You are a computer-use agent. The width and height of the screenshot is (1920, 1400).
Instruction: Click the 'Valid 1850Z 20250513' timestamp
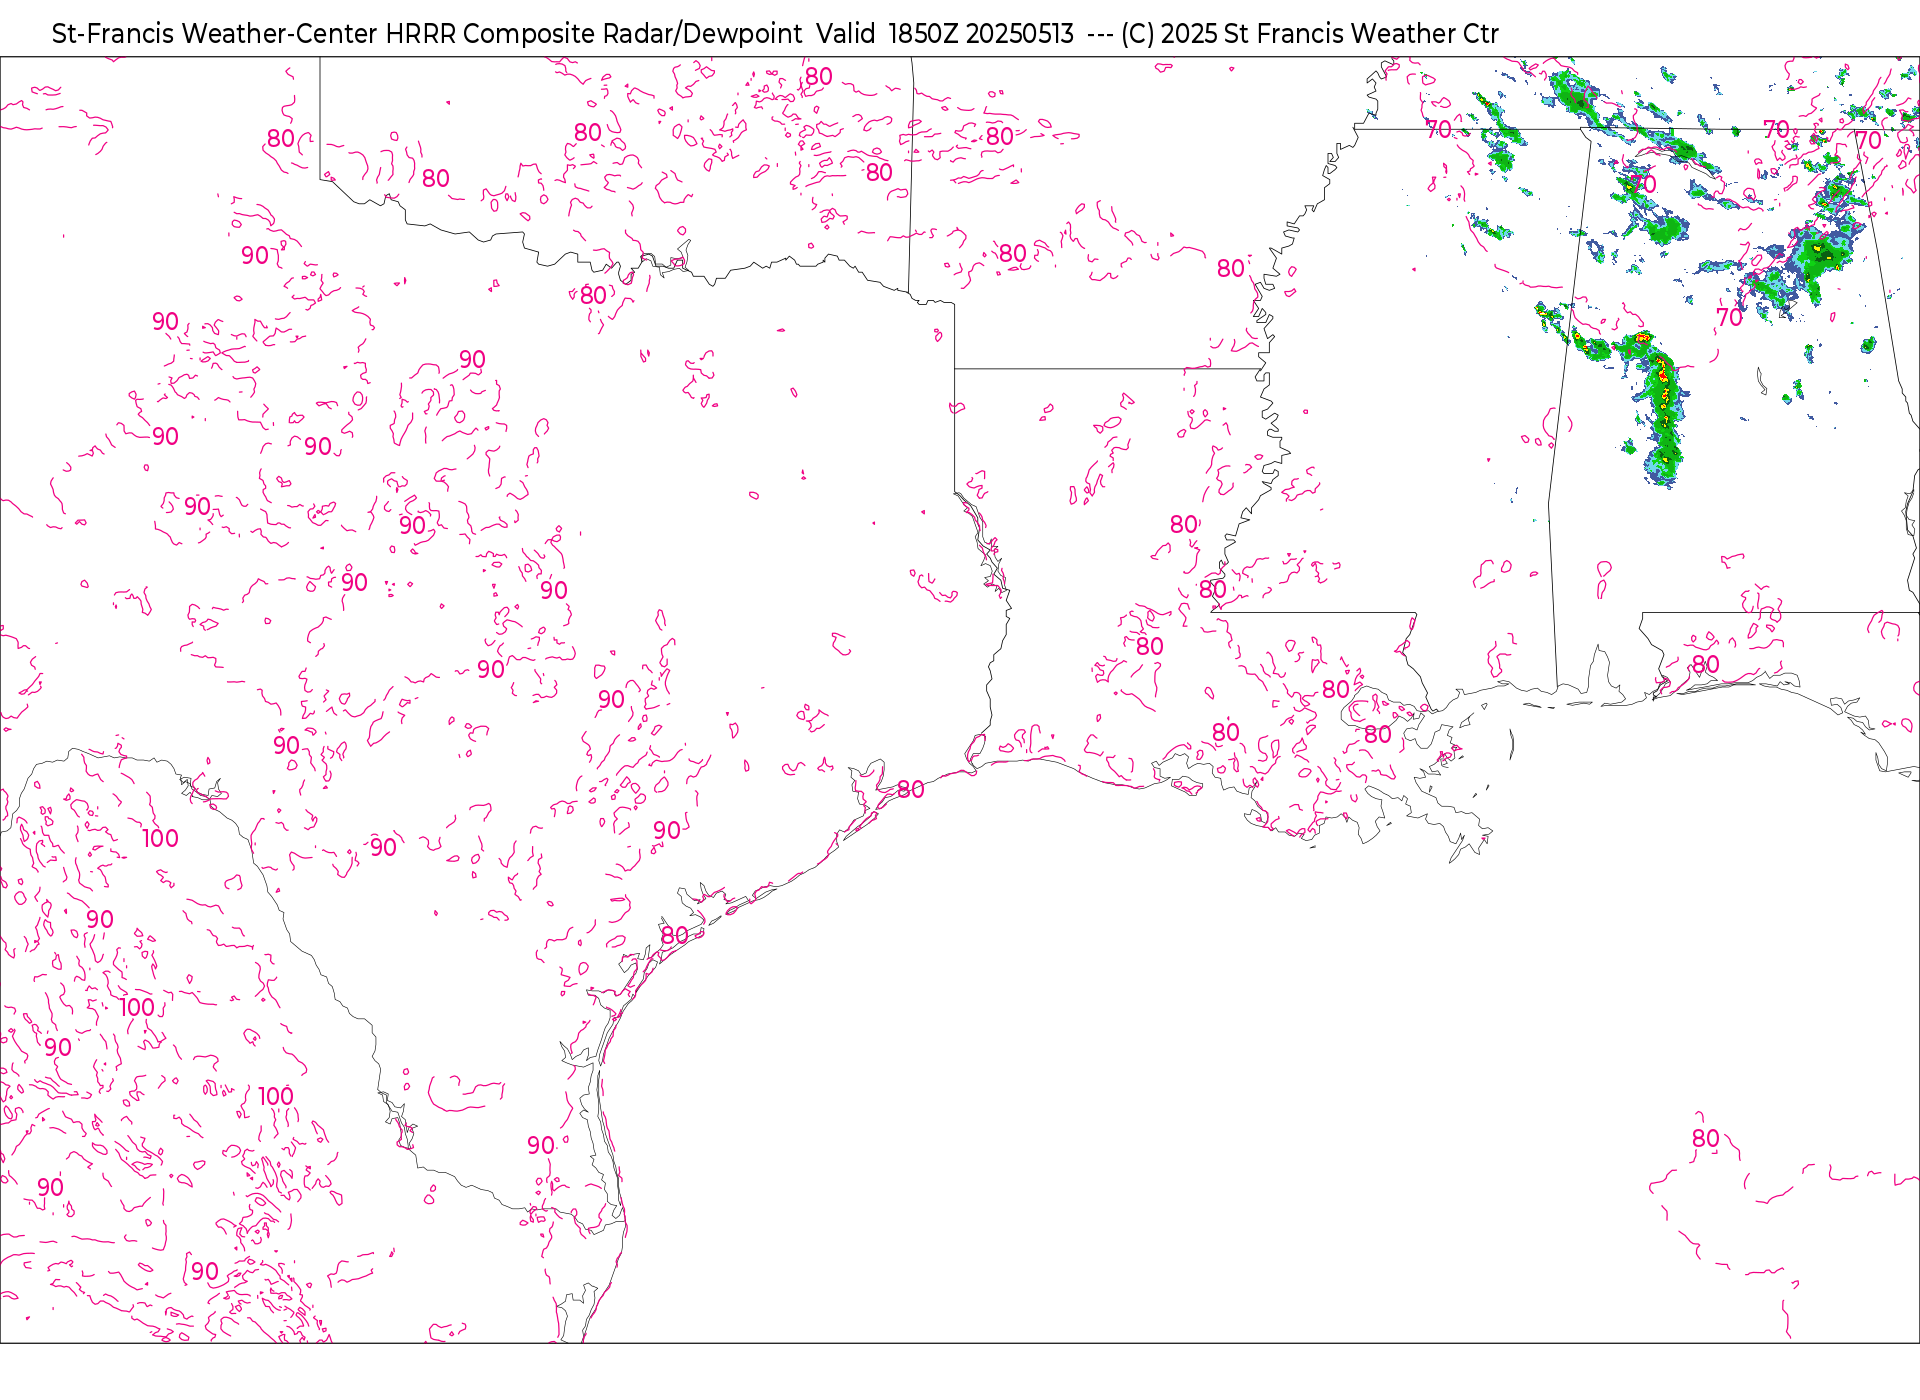(x=945, y=34)
